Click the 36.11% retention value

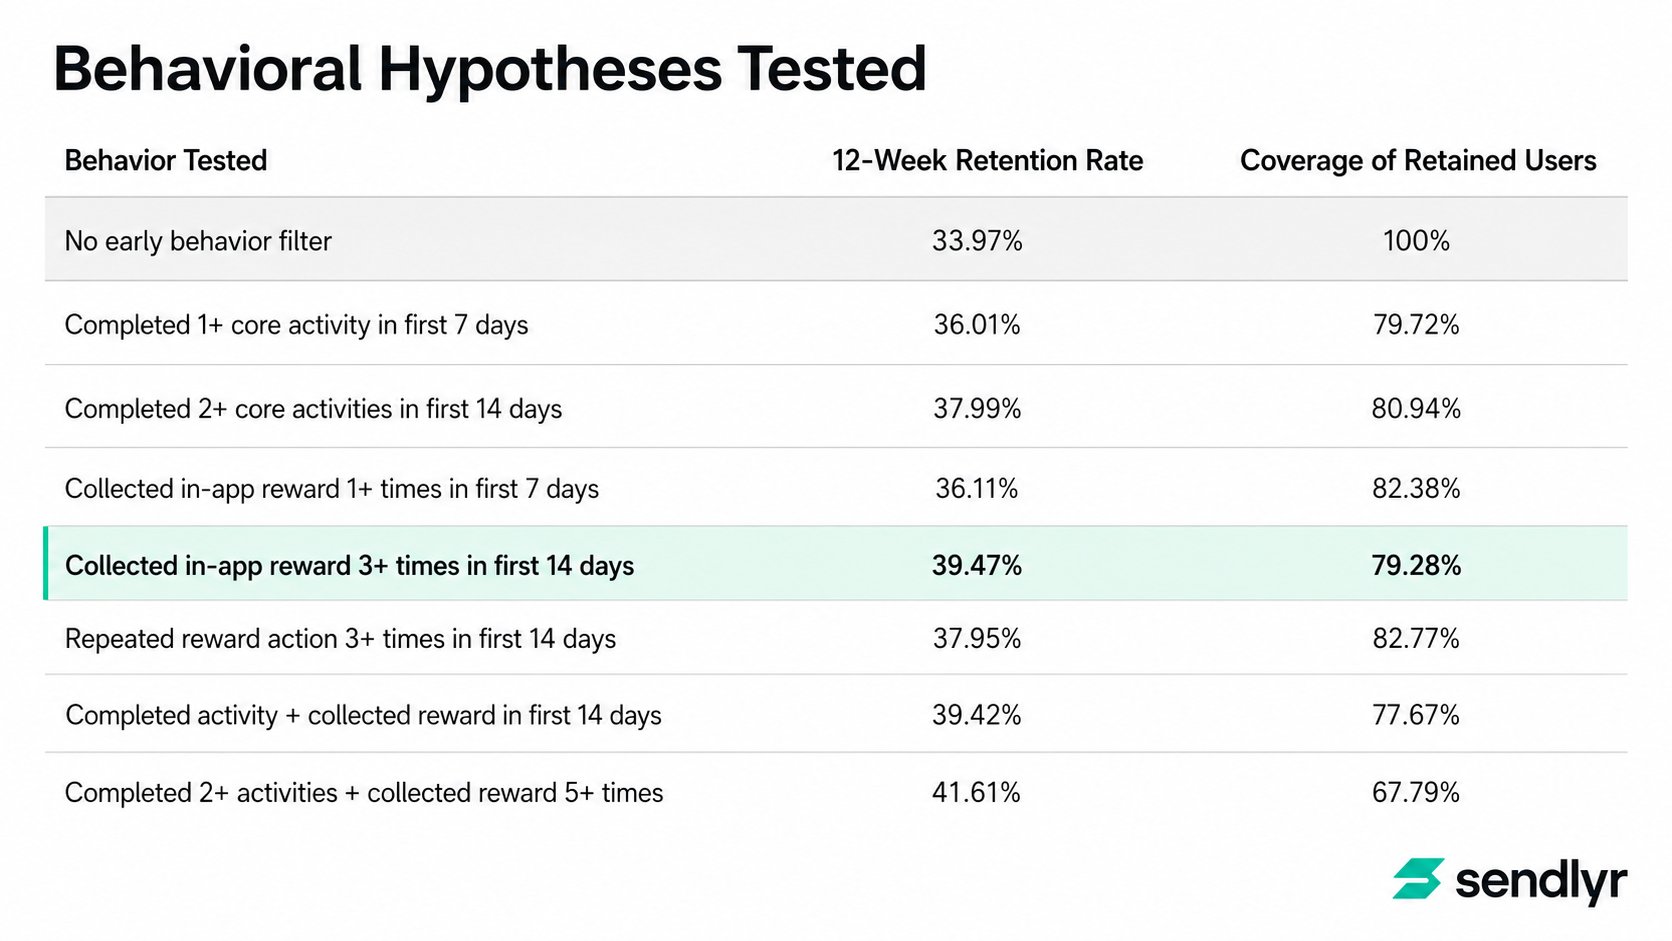[x=977, y=489]
